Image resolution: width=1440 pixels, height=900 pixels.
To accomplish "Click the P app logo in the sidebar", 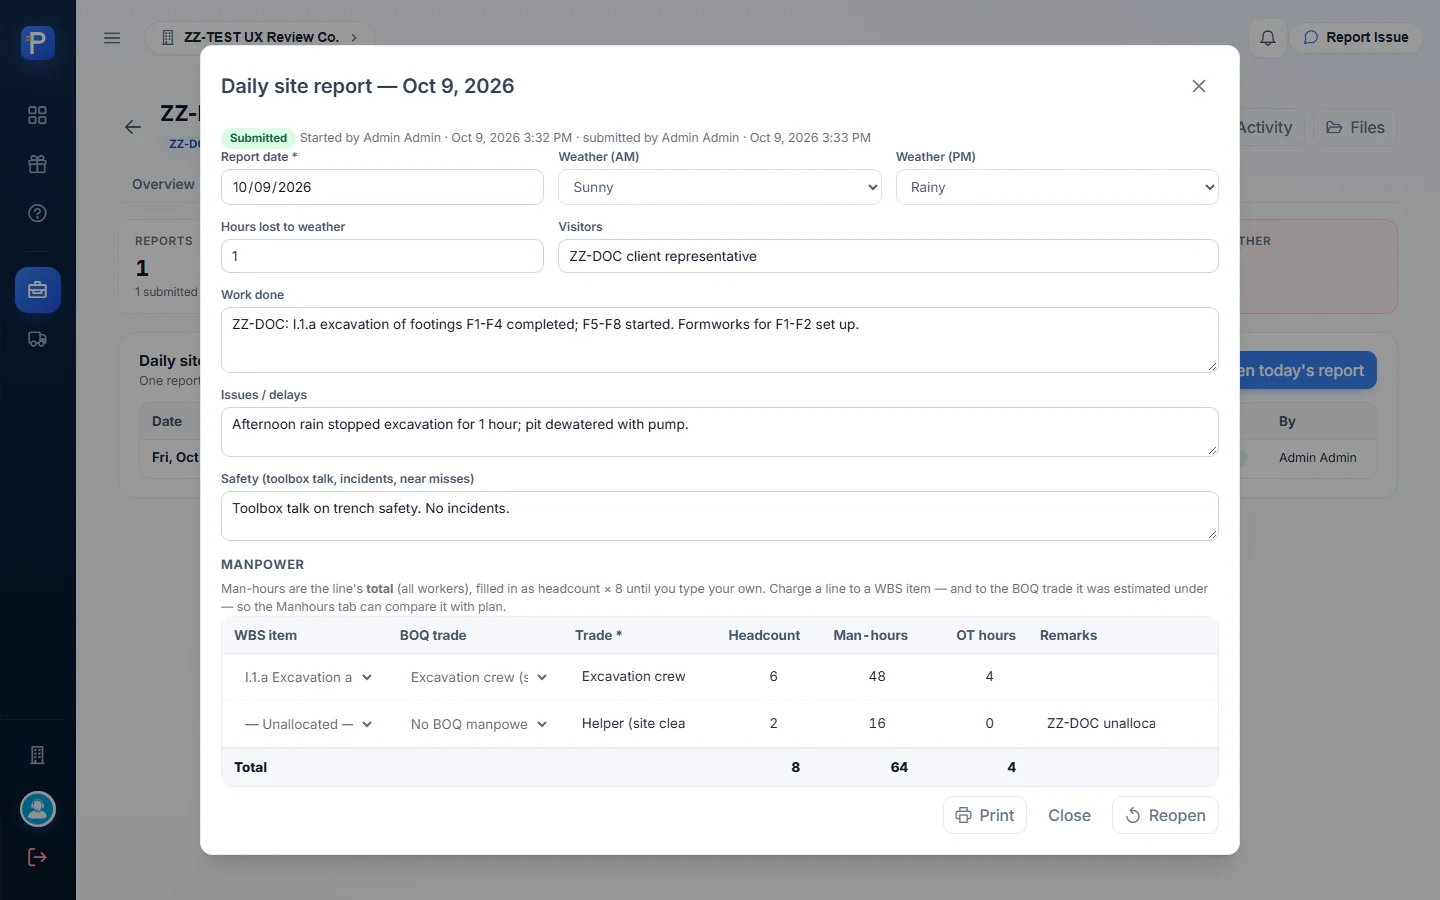I will point(38,43).
